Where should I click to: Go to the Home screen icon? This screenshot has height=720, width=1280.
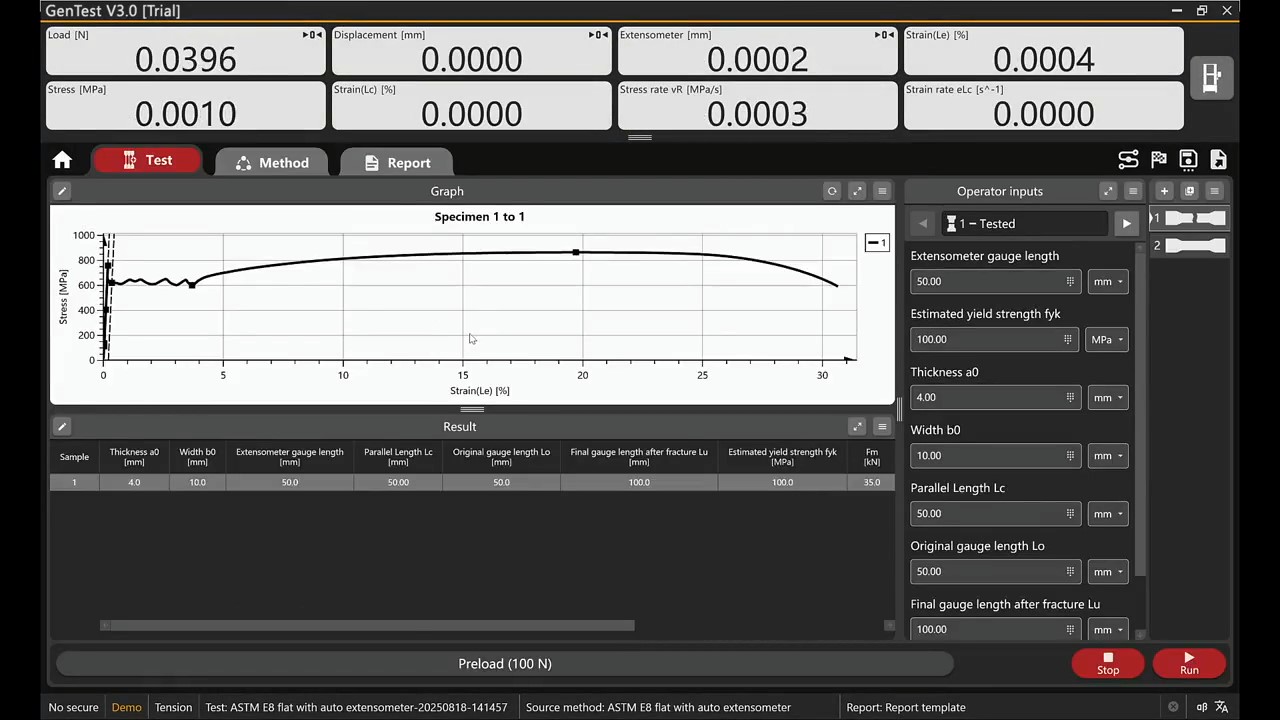(x=62, y=161)
